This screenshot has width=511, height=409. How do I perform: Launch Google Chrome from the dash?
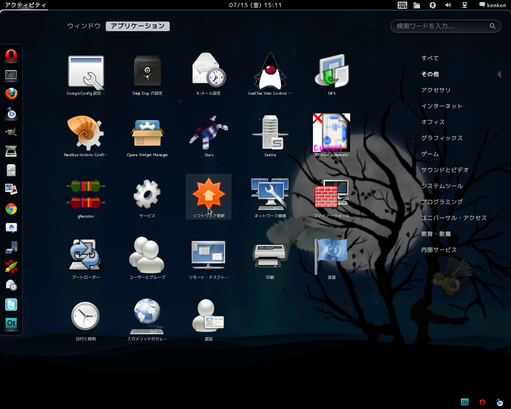click(11, 209)
